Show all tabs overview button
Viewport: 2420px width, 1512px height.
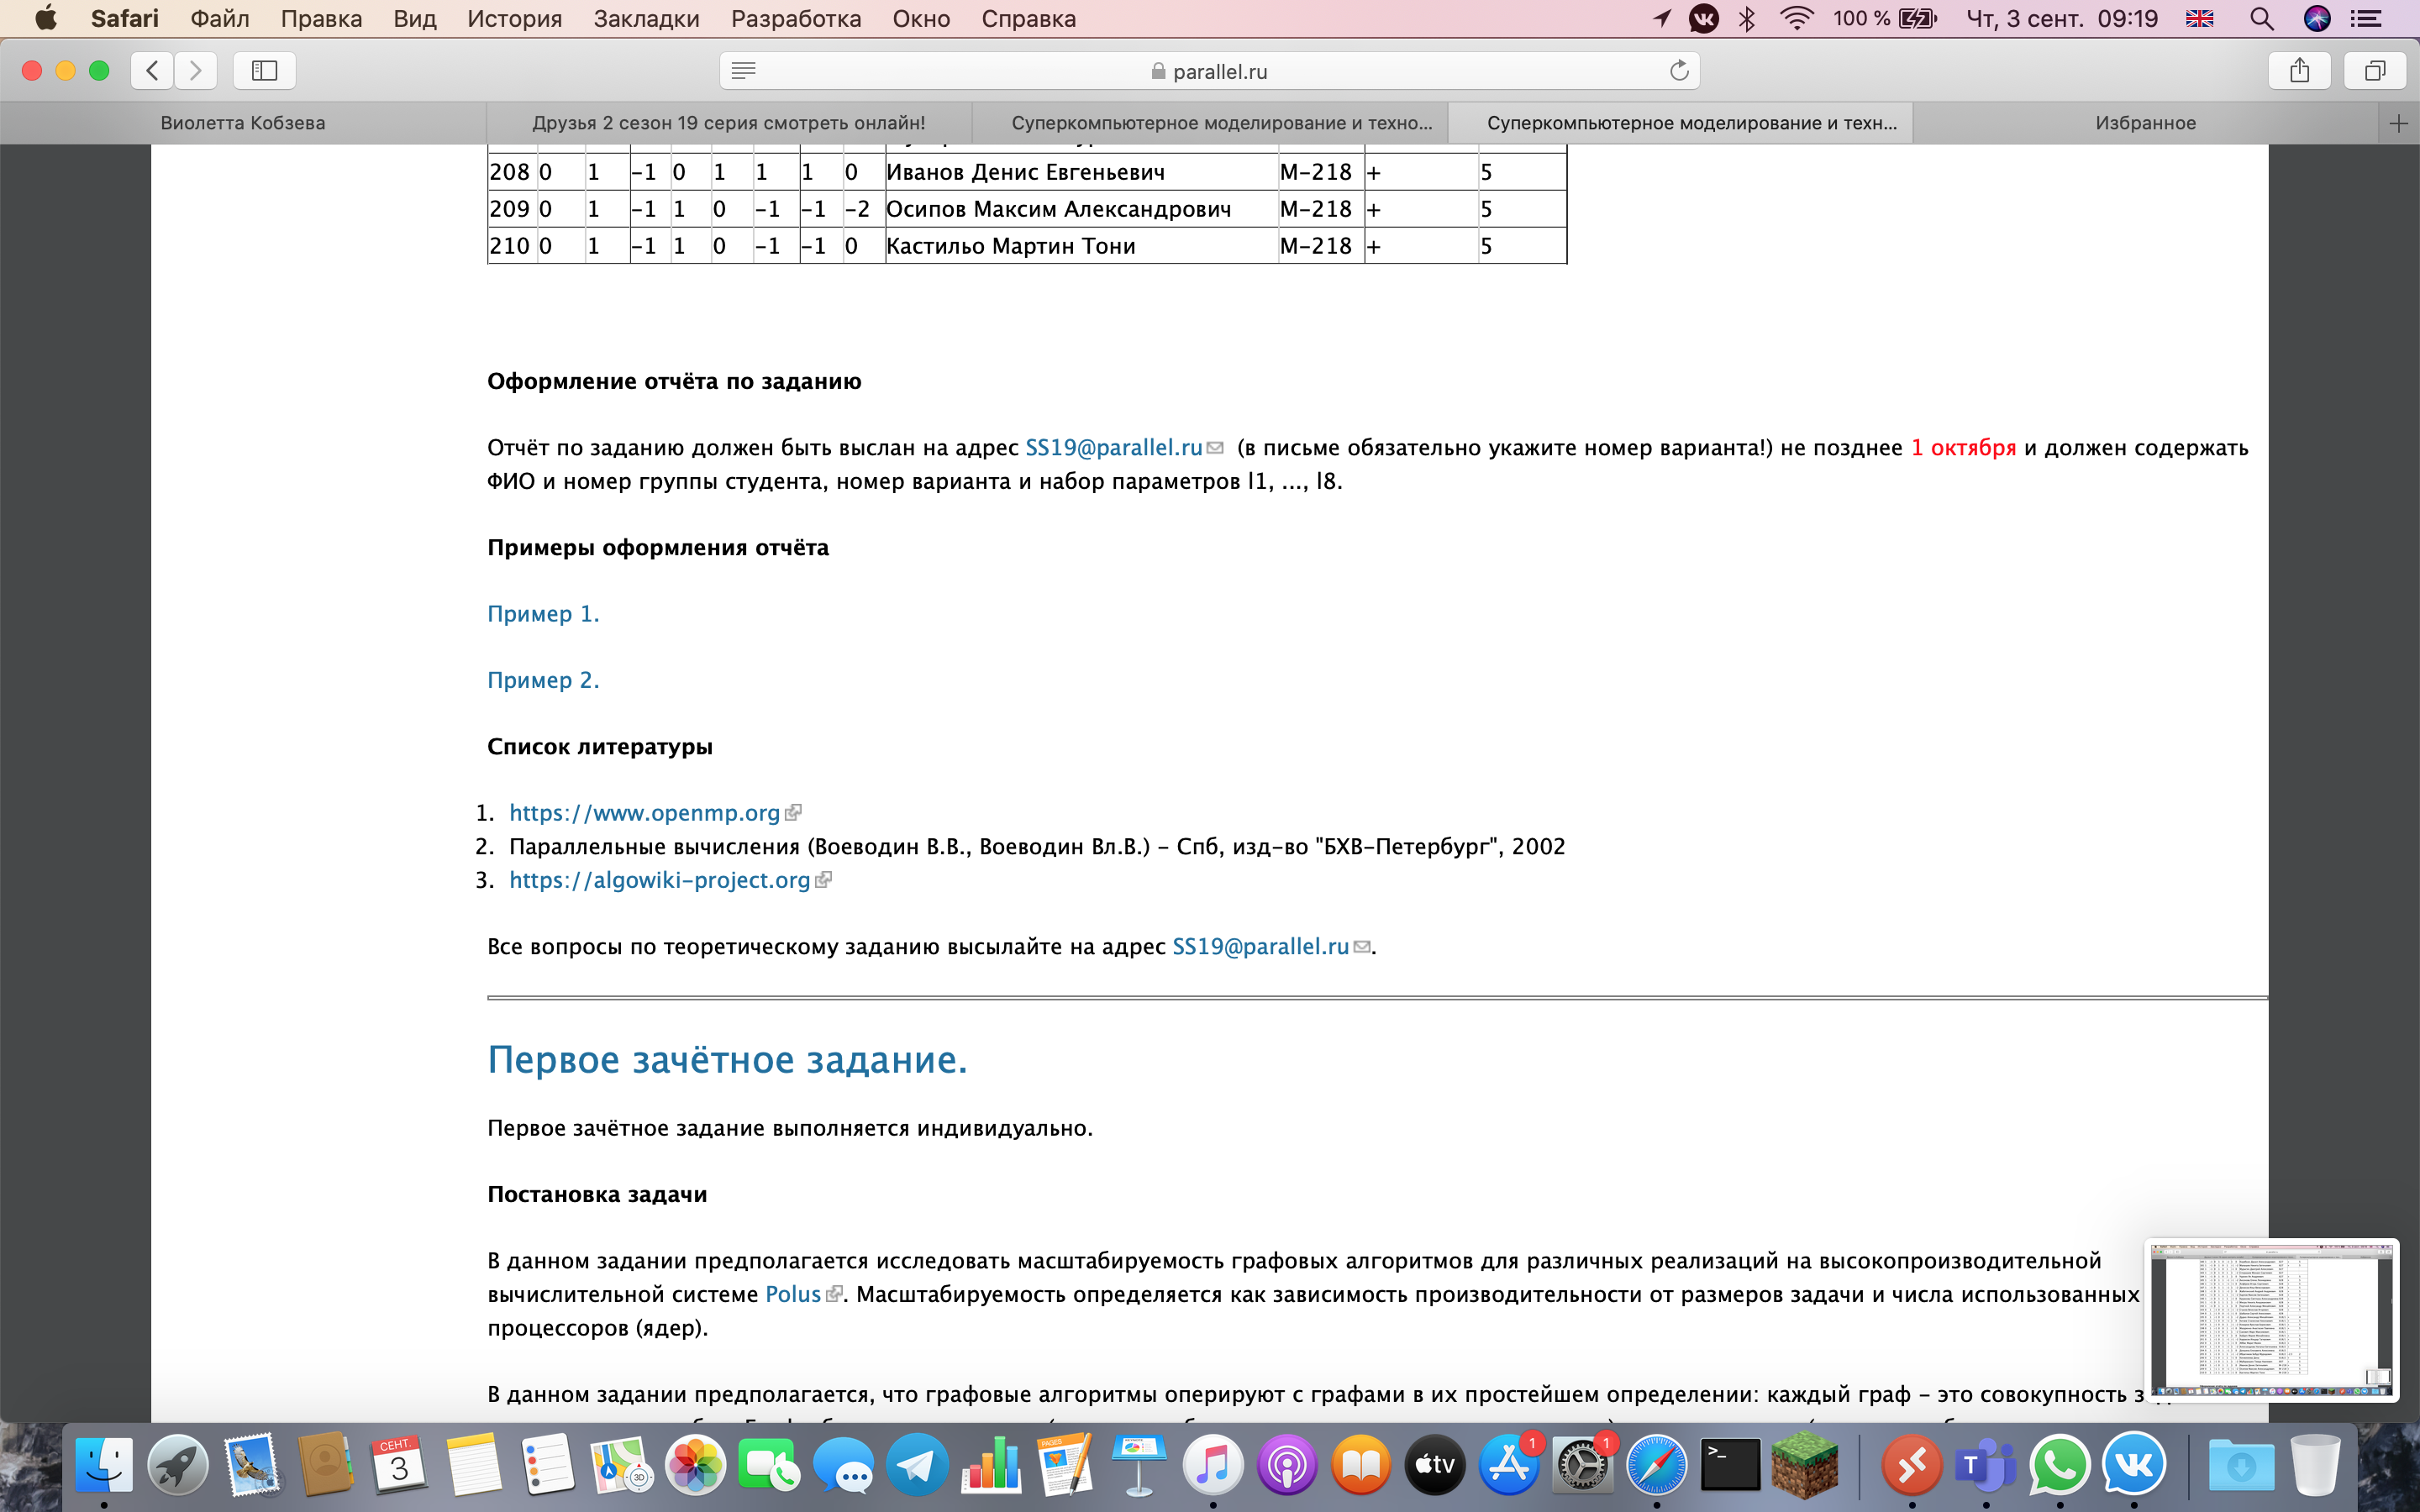2375,70
